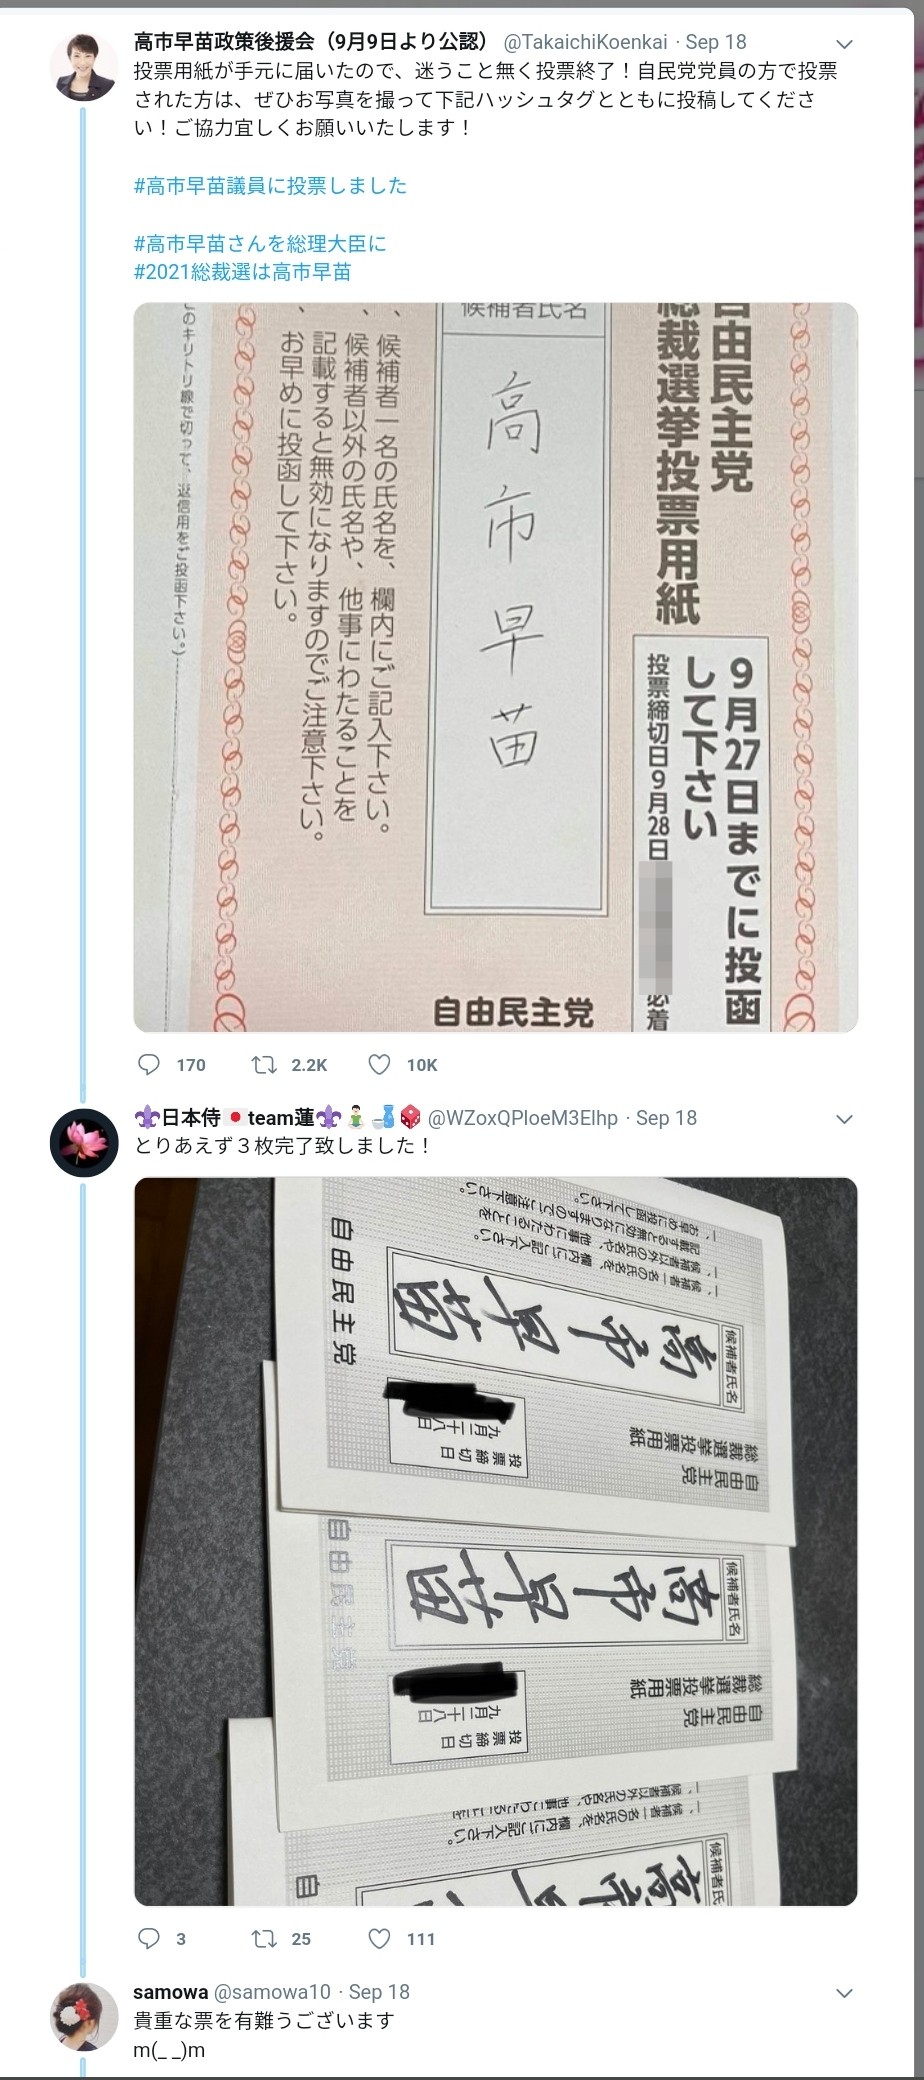Viewport: 924px width, 2080px height.
Task: Open the three ballots photo
Action: click(496, 1542)
